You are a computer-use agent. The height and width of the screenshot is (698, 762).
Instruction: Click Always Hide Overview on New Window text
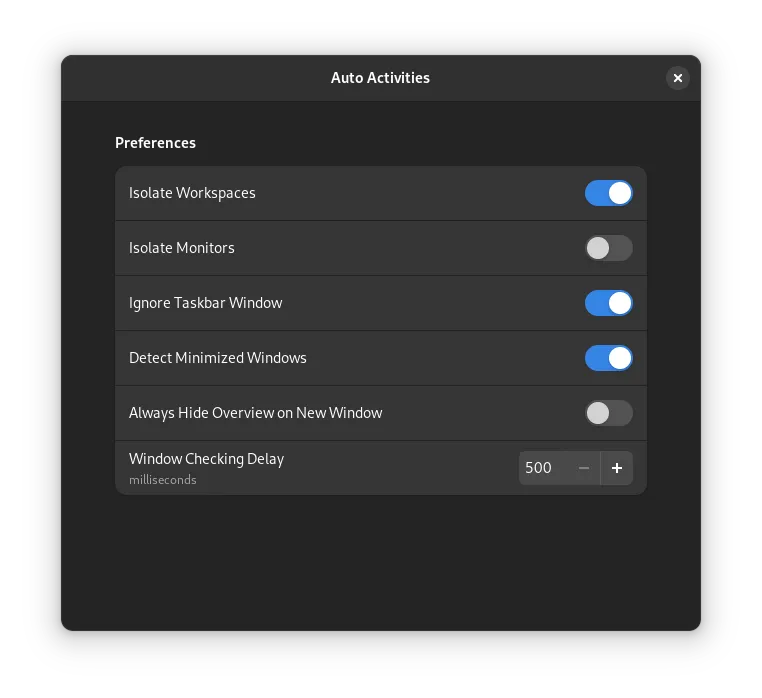coord(256,413)
